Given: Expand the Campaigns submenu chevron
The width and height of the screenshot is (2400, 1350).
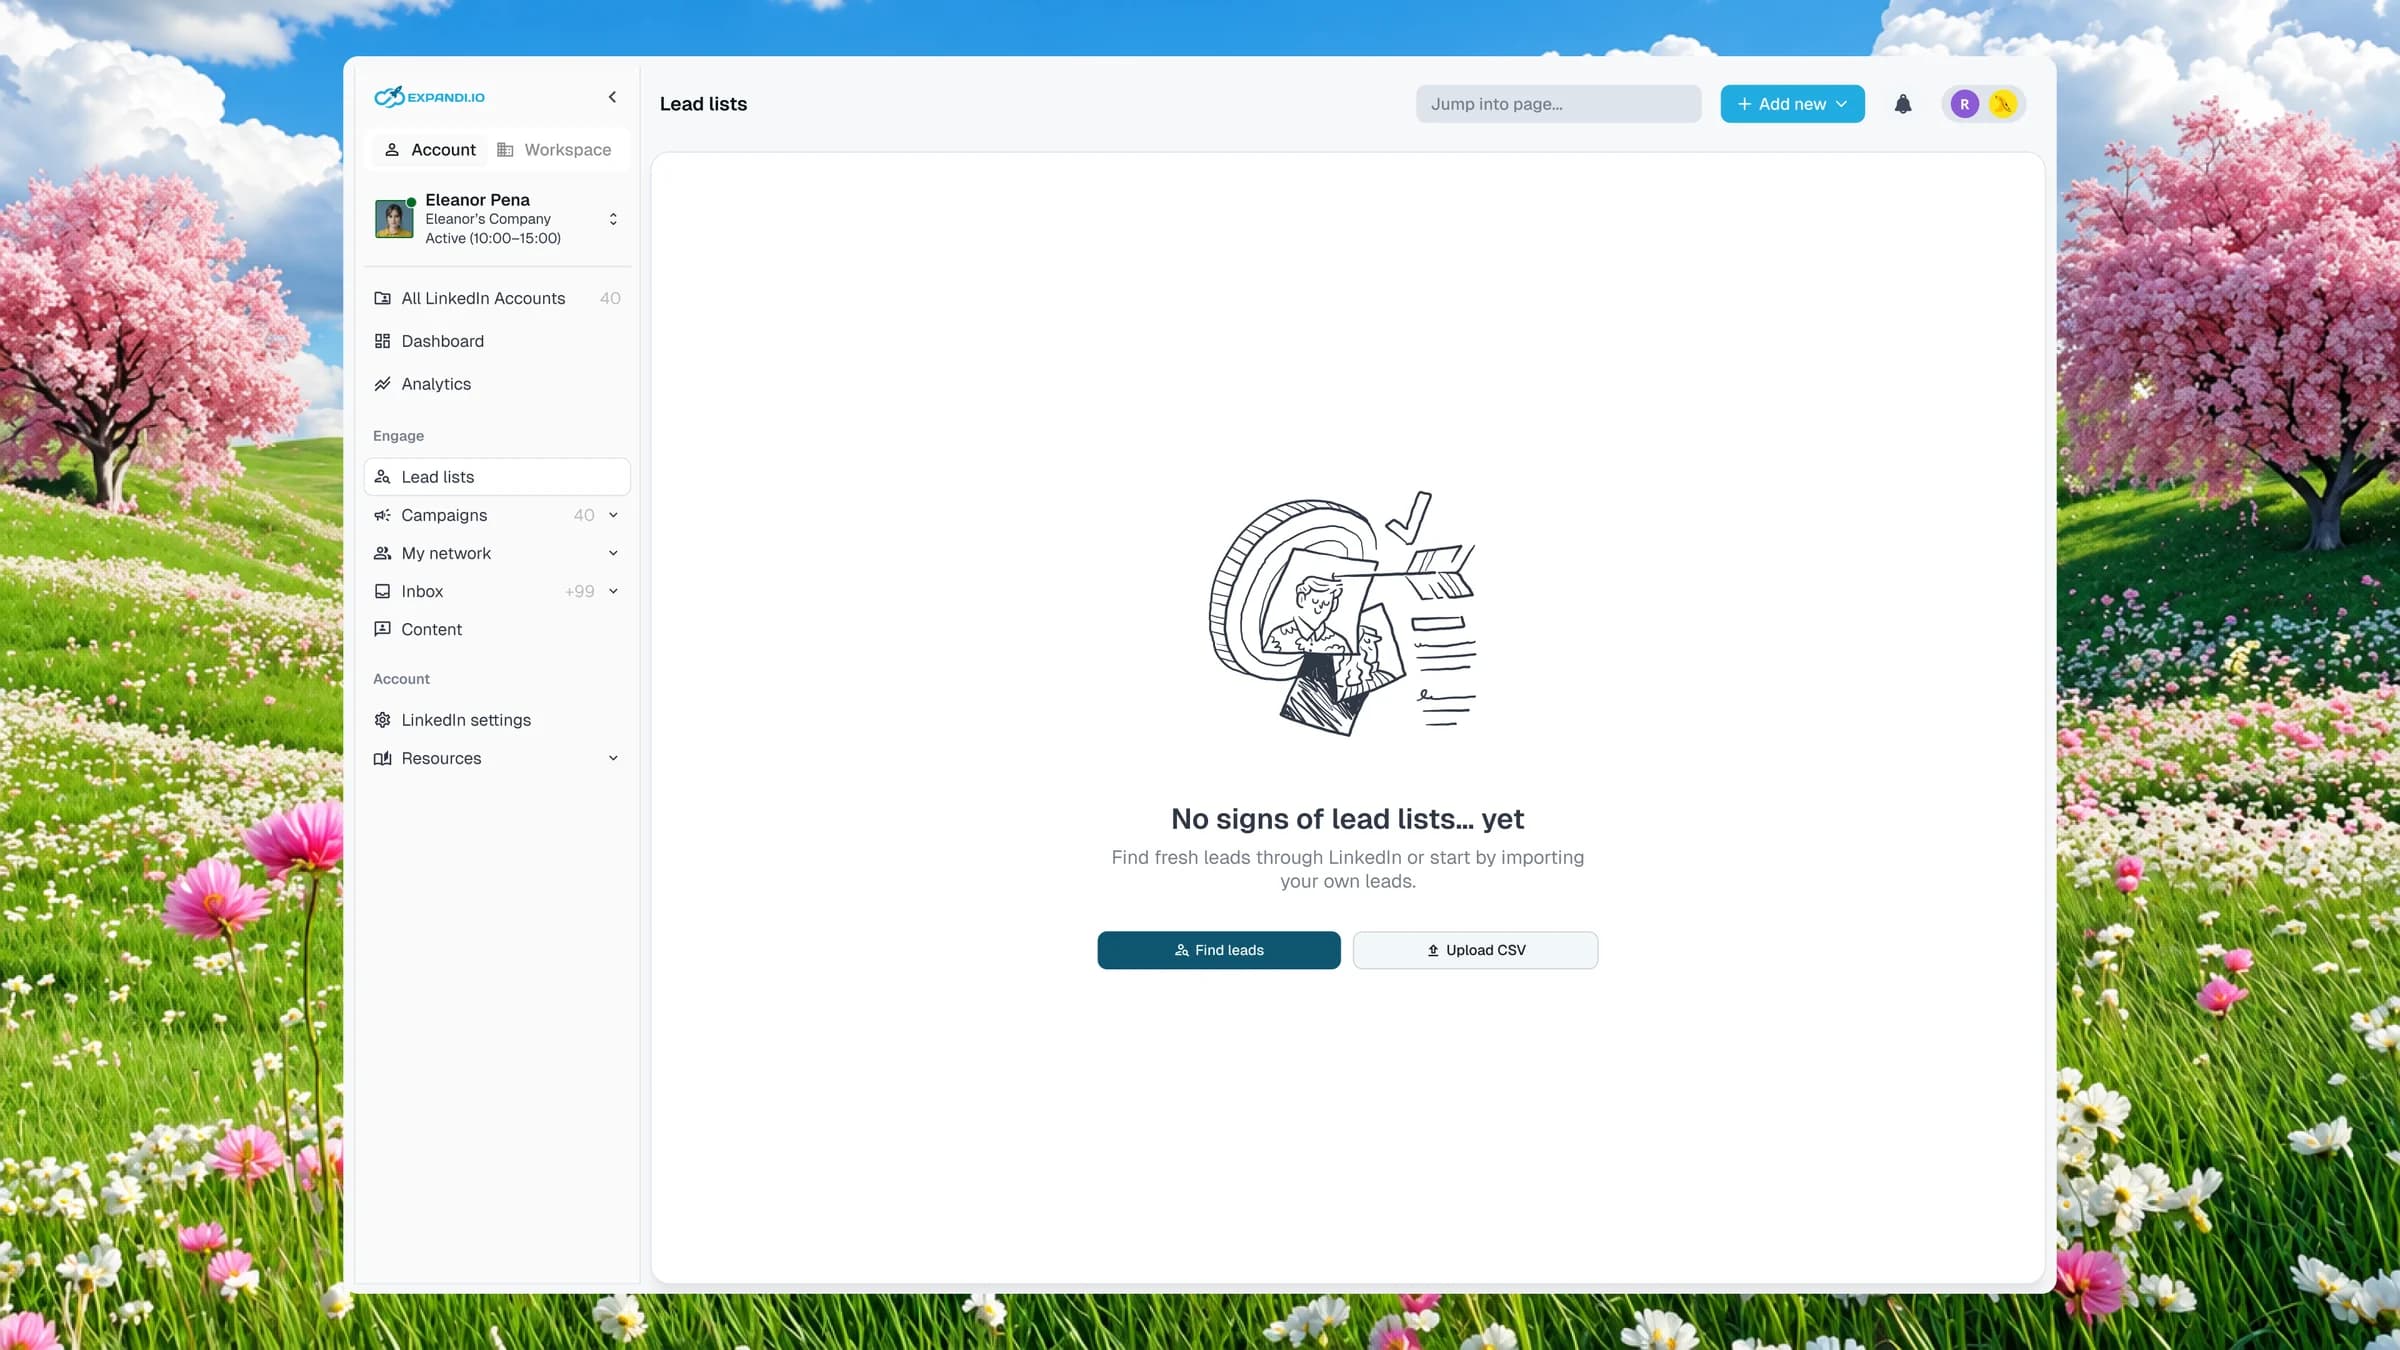Looking at the screenshot, I should 613,515.
